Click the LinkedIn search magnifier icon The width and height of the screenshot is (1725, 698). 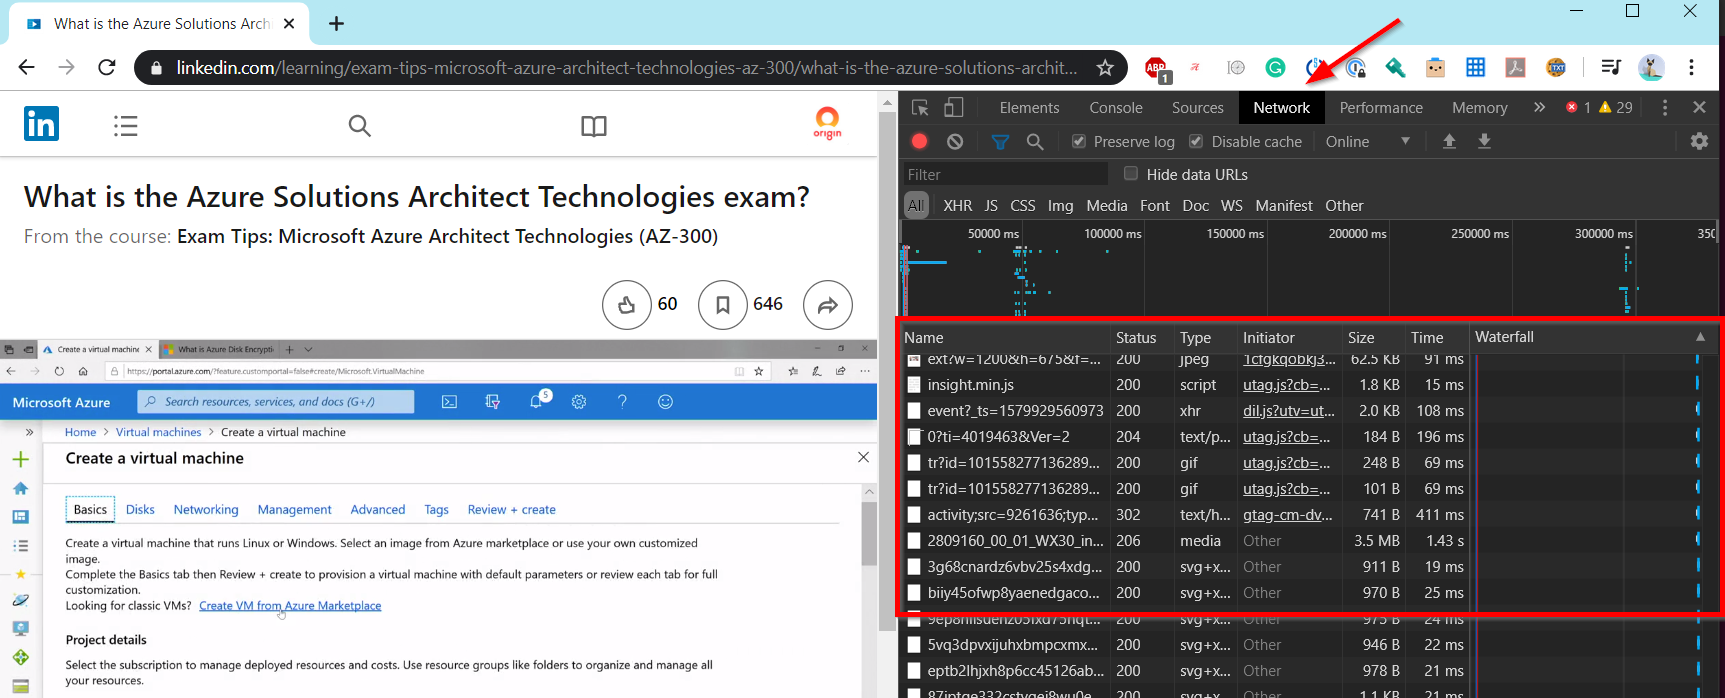359,126
